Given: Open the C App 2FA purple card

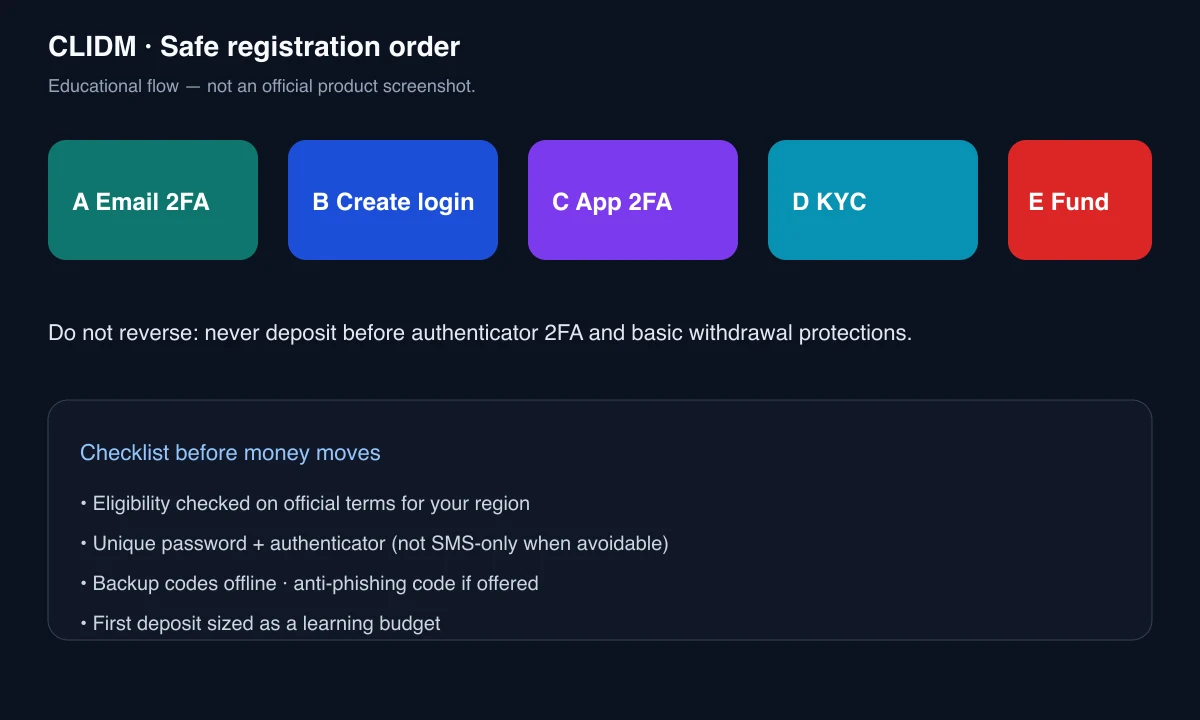Looking at the screenshot, I should coord(633,200).
